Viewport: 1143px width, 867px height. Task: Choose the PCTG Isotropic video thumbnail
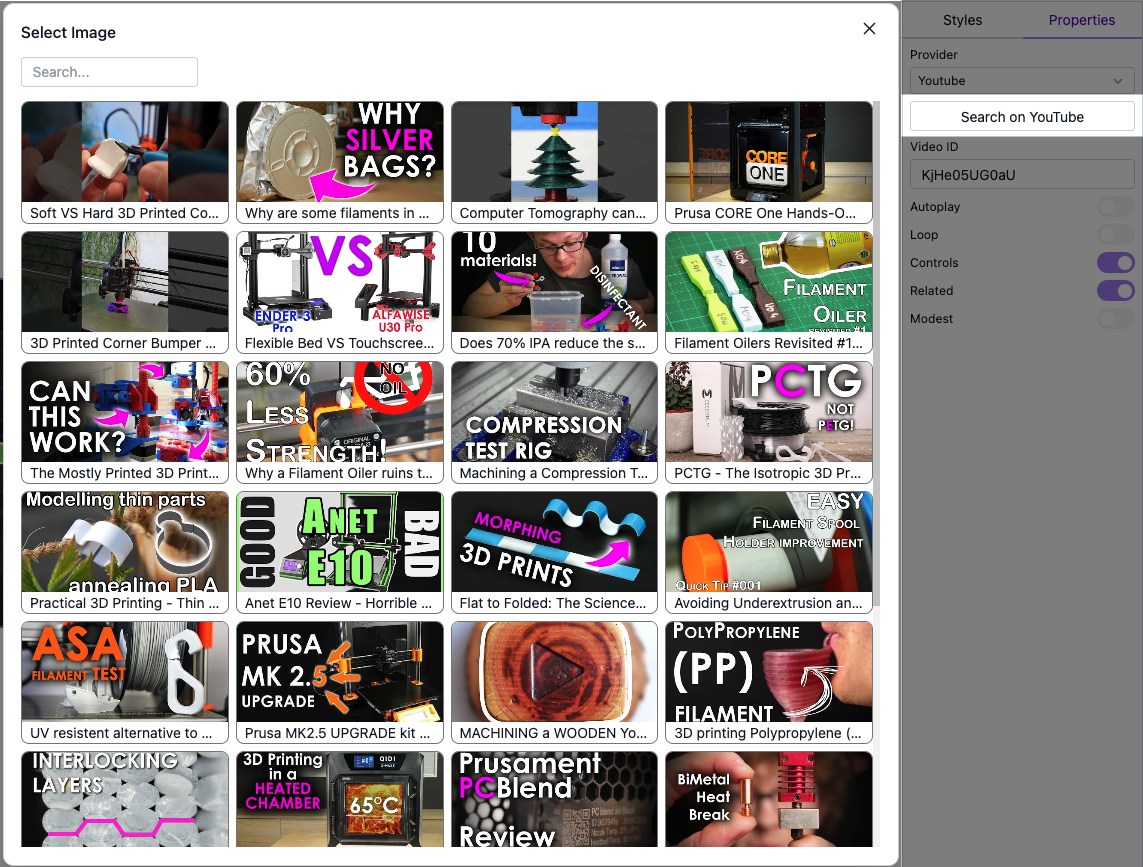[768, 412]
